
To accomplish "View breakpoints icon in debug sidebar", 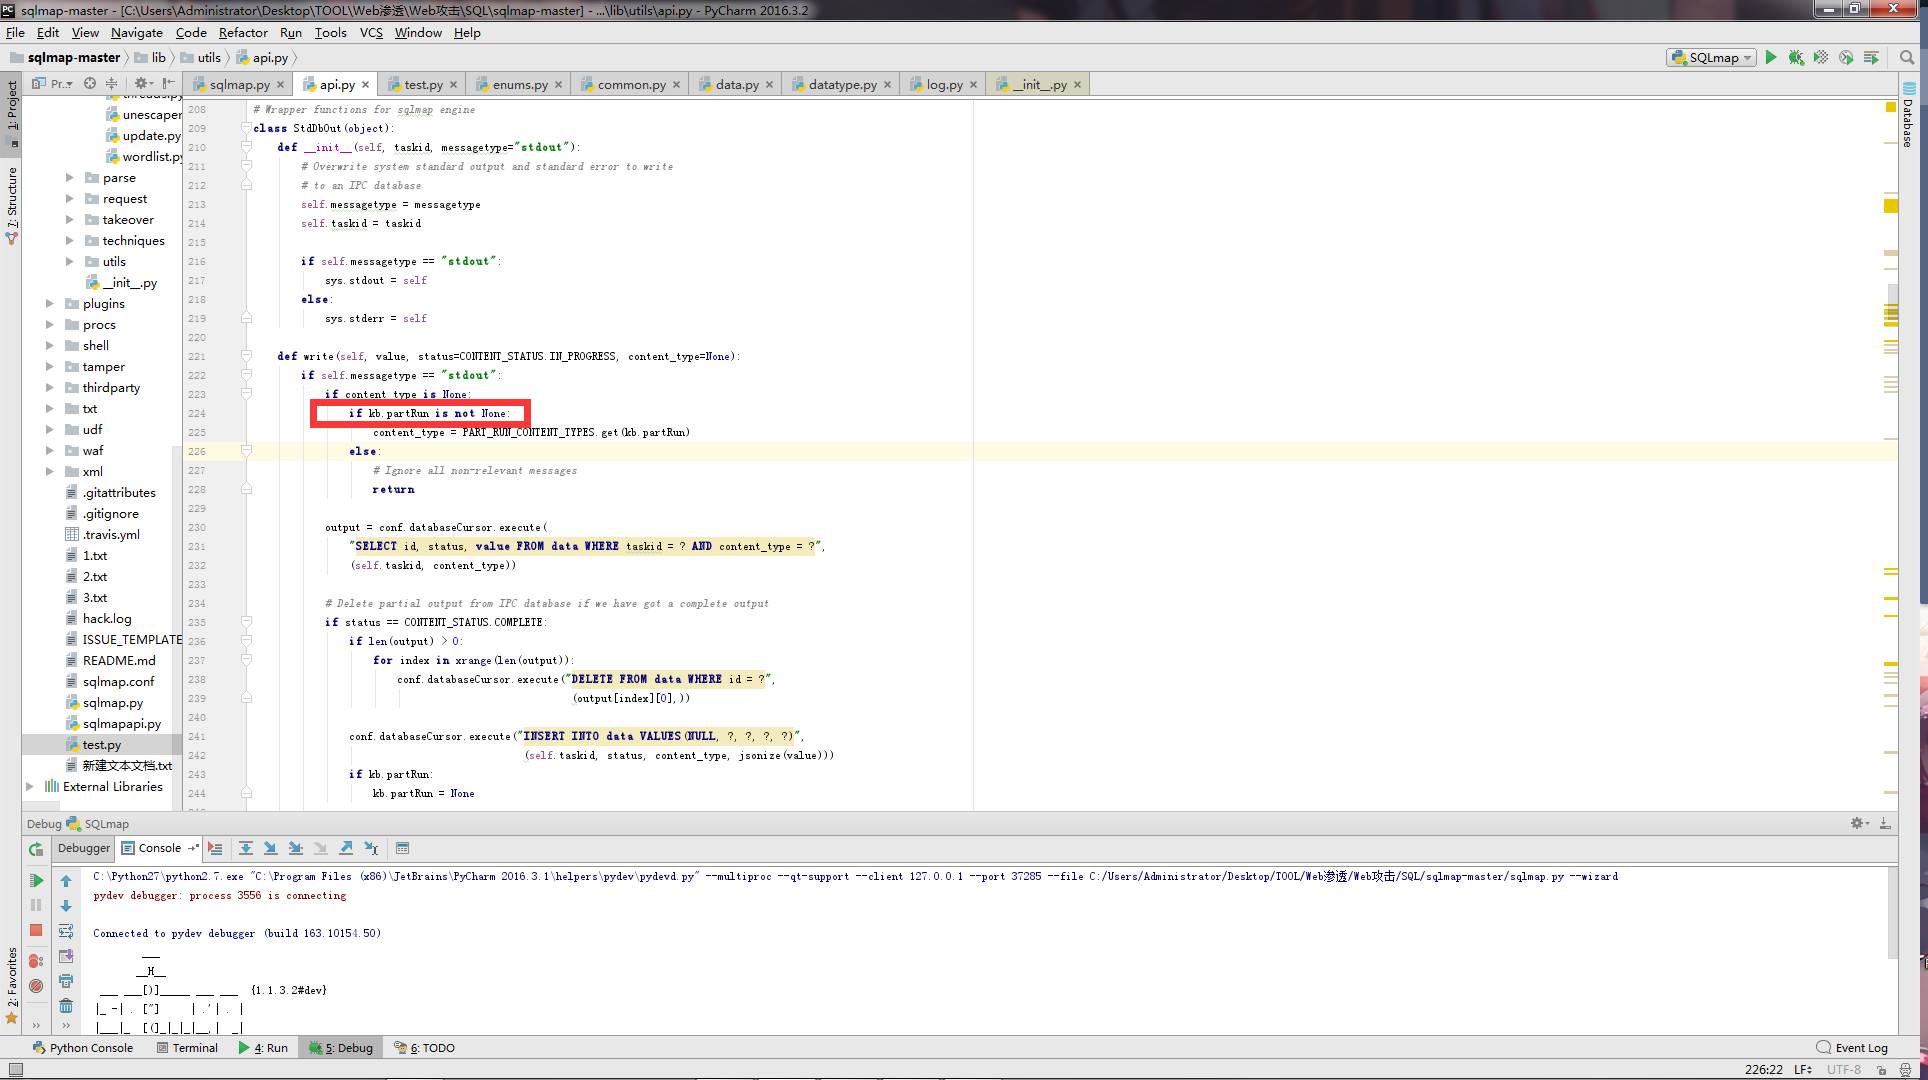I will click(x=36, y=961).
